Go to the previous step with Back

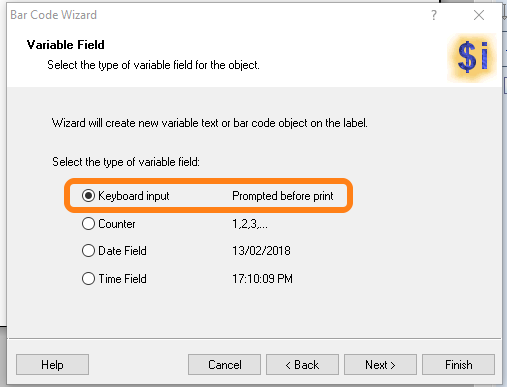[x=302, y=365]
